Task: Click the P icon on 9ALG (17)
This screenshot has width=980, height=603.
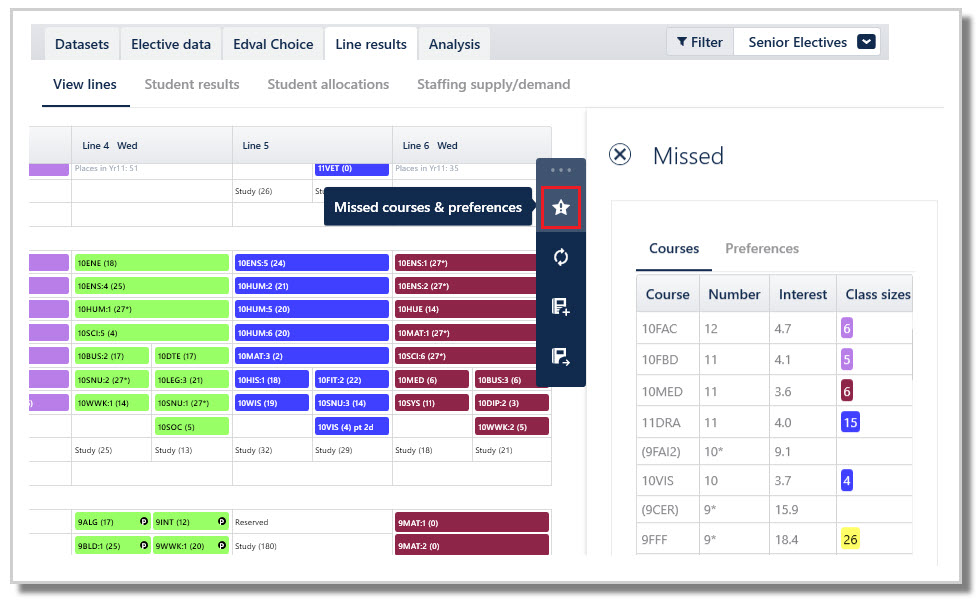Action: tap(144, 521)
